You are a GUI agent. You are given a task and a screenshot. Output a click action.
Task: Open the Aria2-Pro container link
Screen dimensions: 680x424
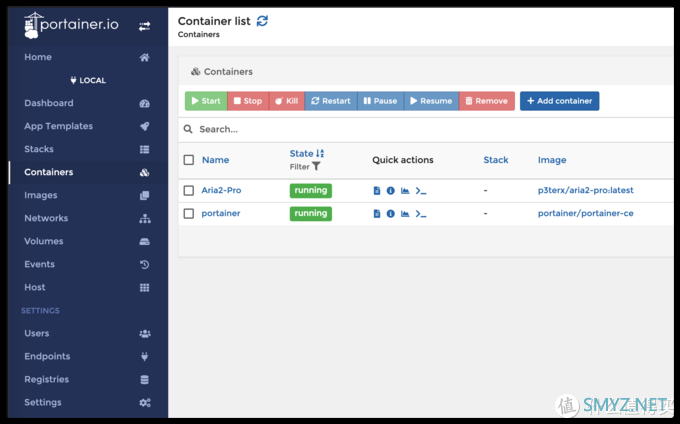click(x=221, y=190)
